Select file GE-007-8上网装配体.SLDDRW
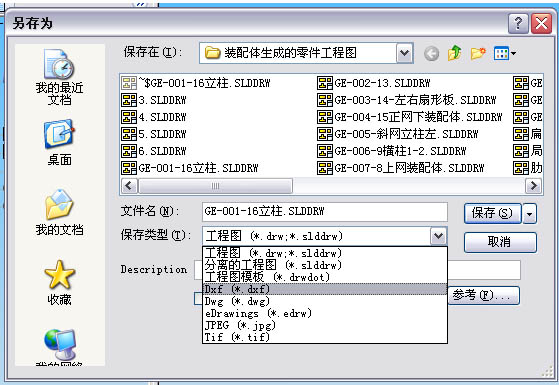The height and width of the screenshot is (385, 559). click(x=401, y=168)
